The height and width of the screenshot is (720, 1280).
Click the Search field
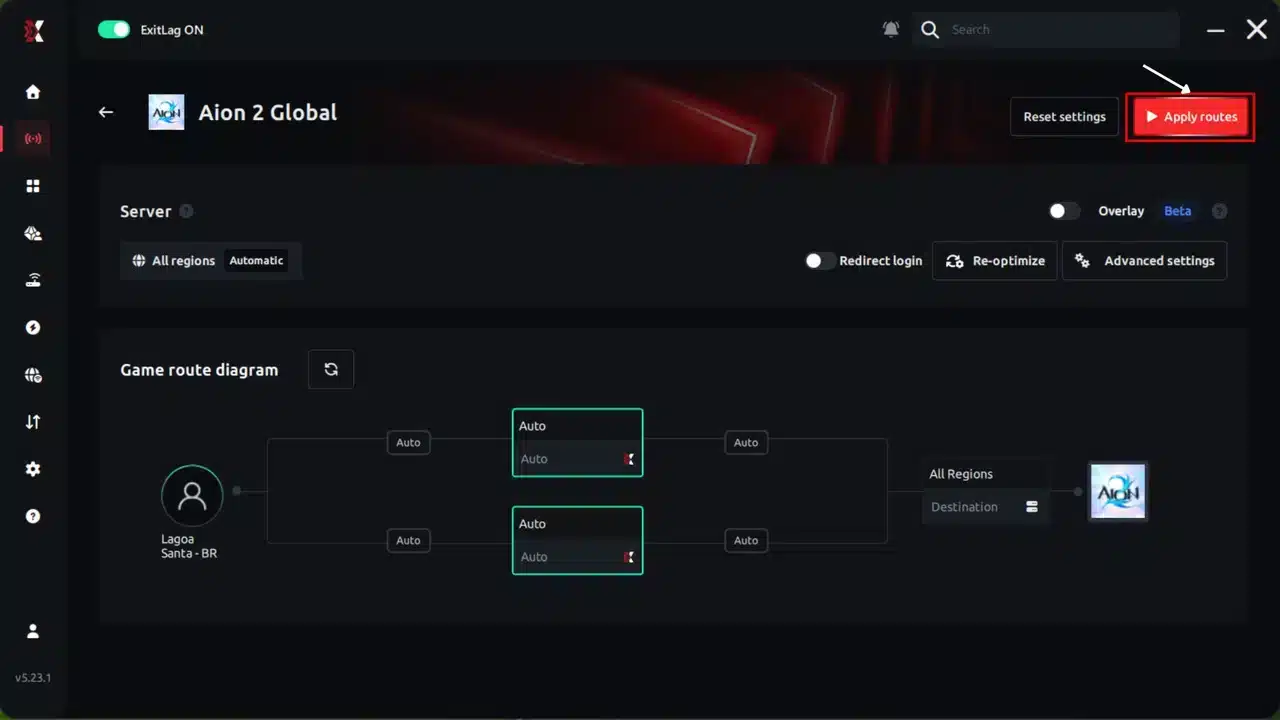tap(1045, 30)
